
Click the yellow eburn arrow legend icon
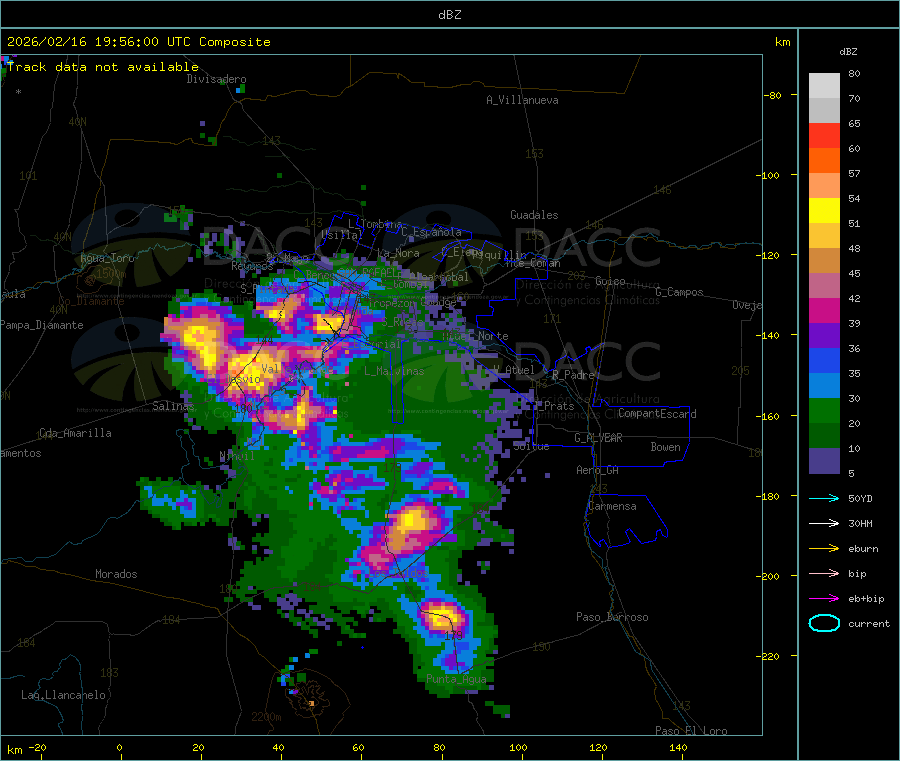(x=824, y=549)
